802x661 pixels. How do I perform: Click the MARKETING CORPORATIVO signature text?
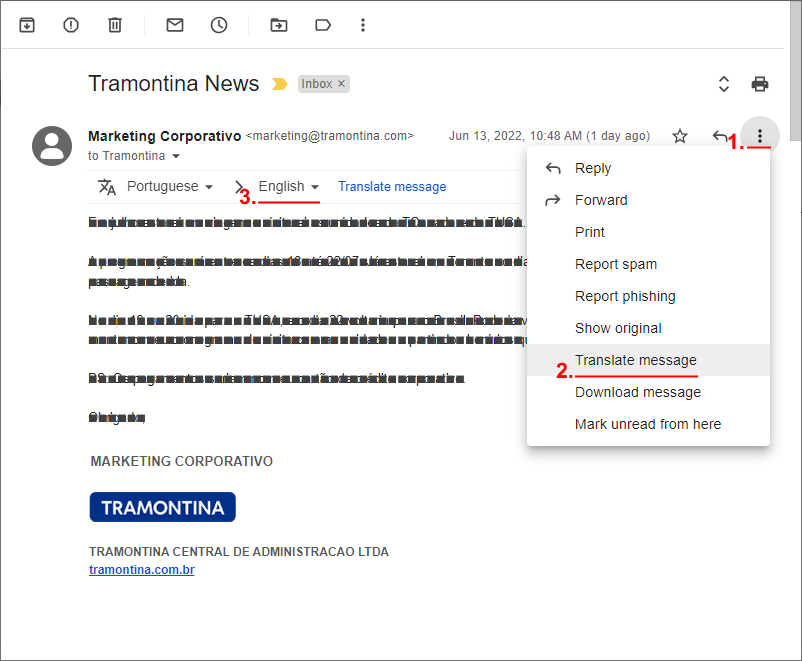tap(182, 461)
